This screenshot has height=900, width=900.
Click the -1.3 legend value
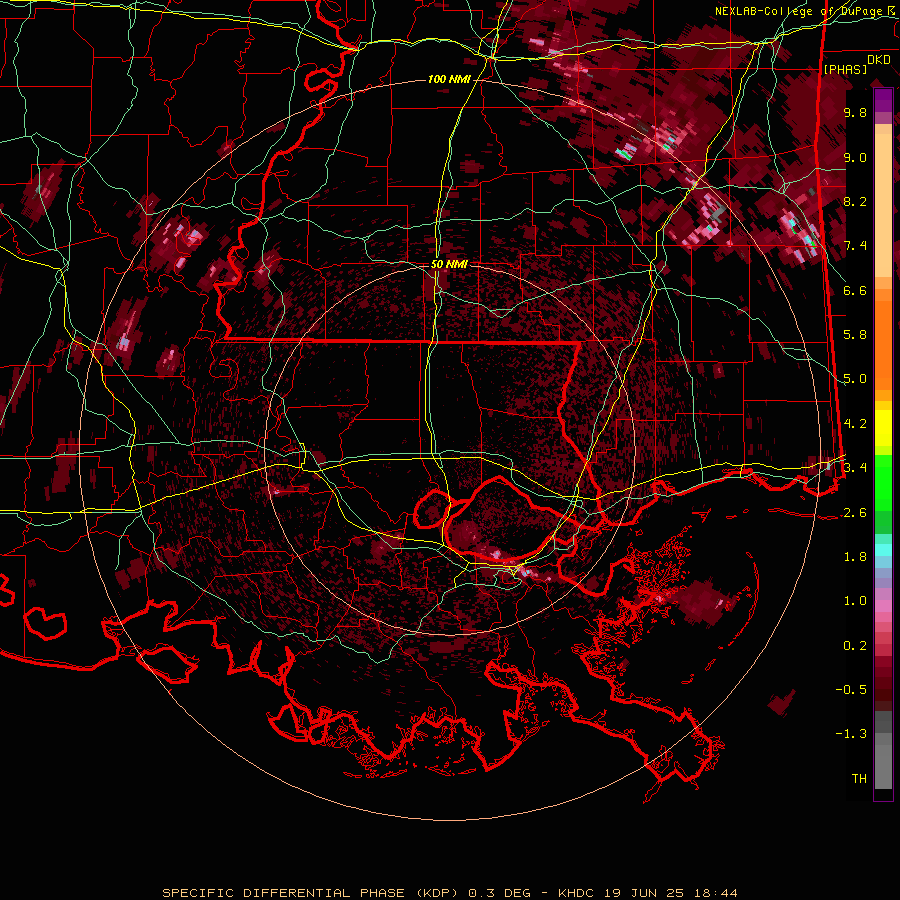851,734
